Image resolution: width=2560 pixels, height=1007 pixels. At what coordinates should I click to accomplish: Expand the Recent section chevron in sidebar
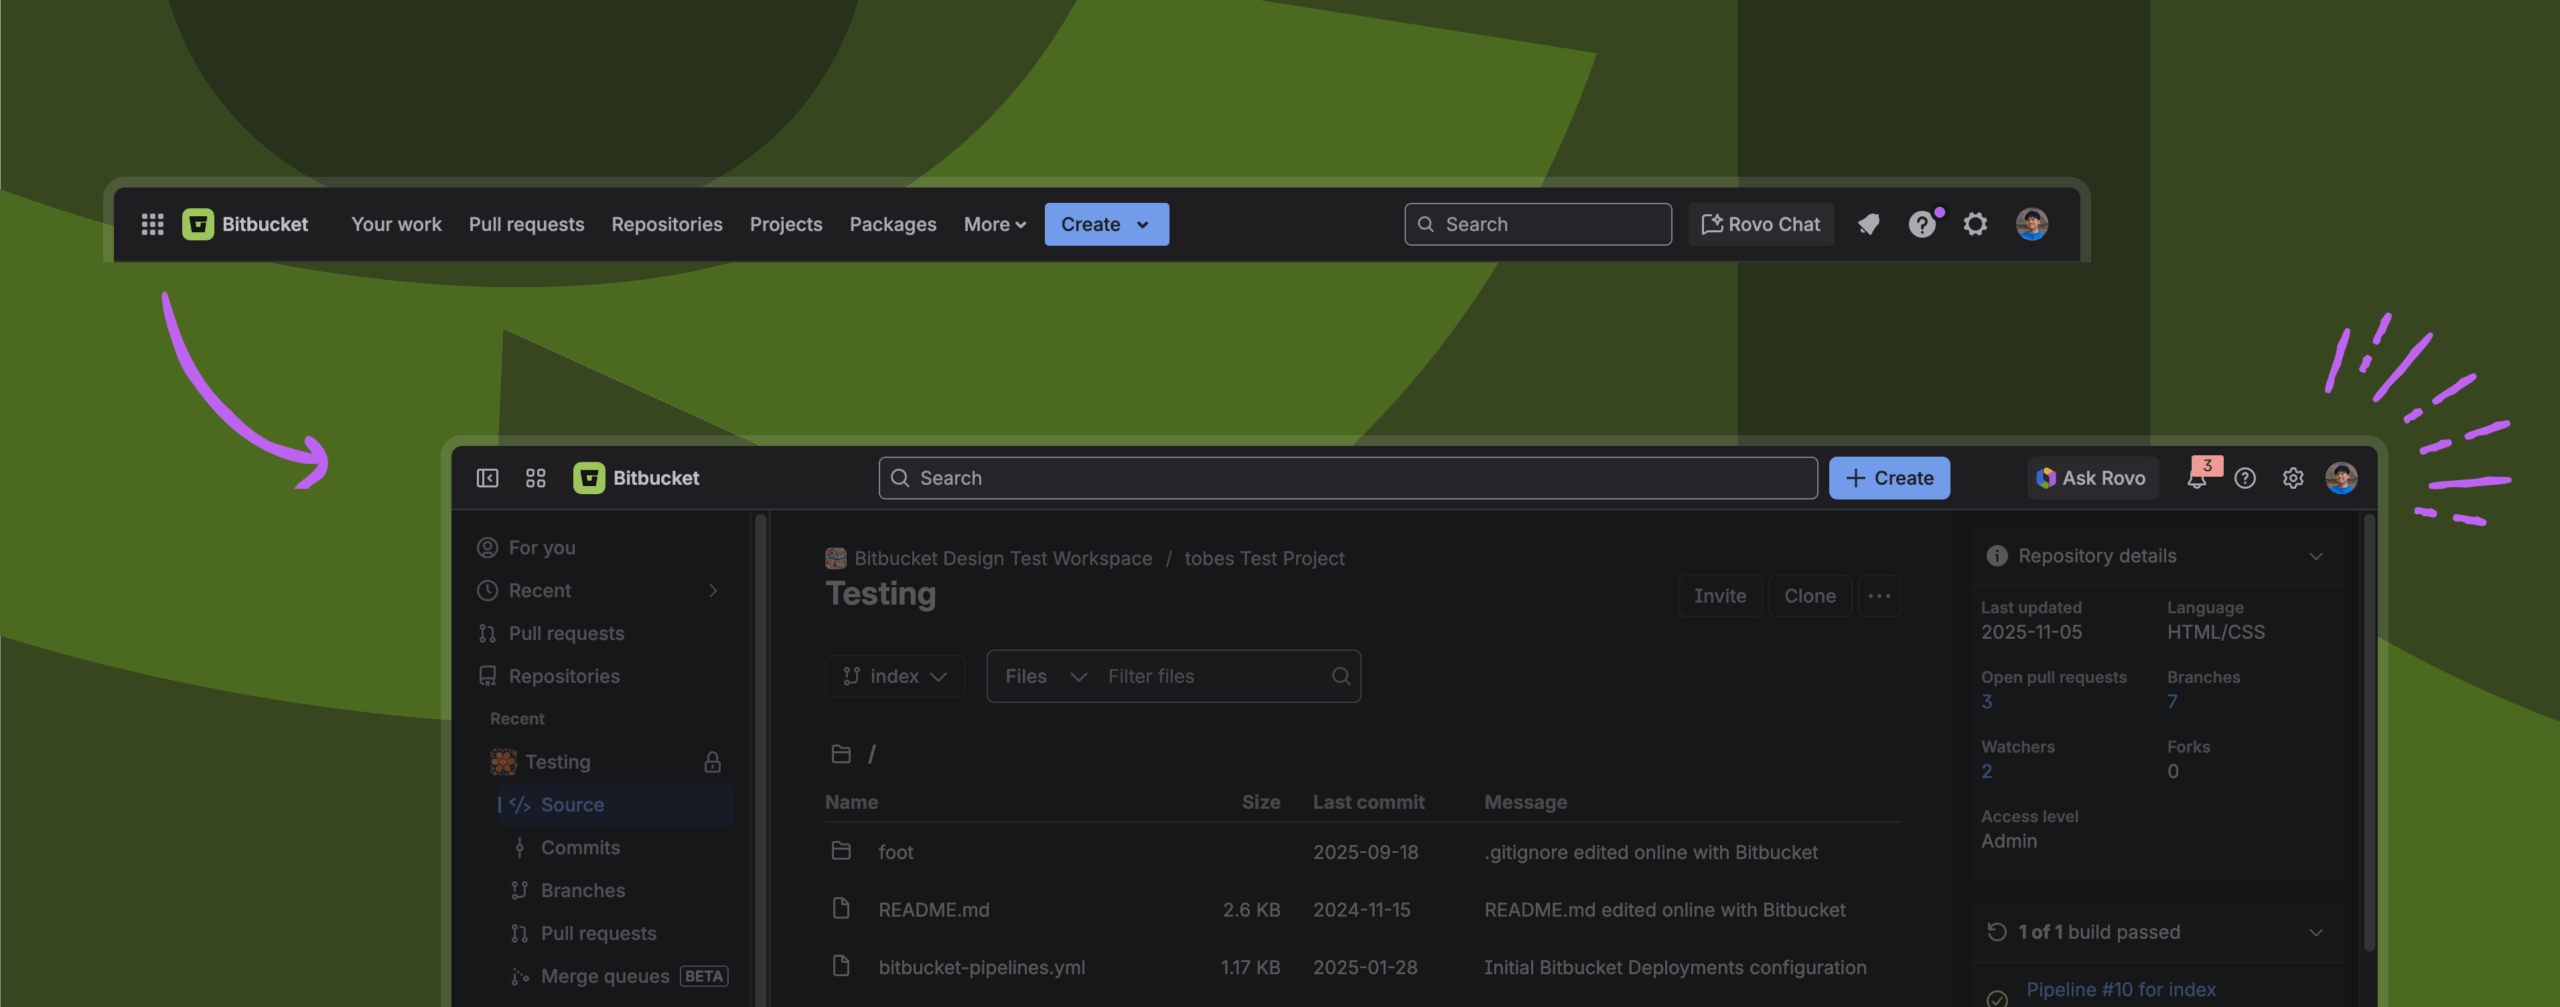click(x=713, y=591)
